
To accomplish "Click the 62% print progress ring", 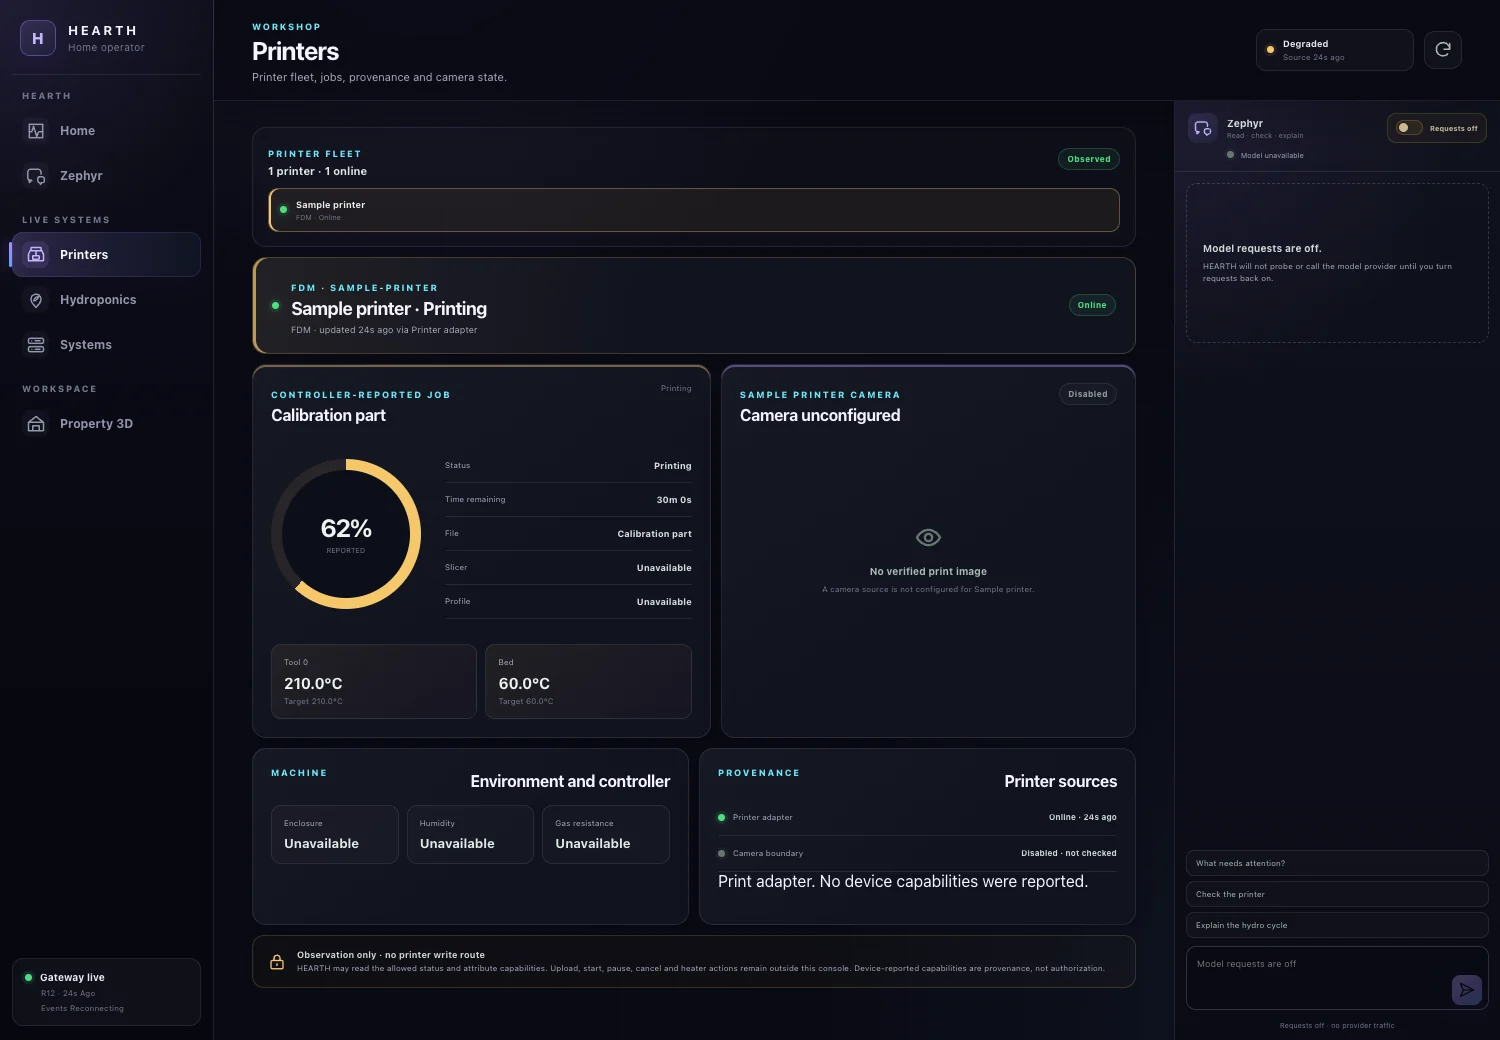I will point(346,534).
